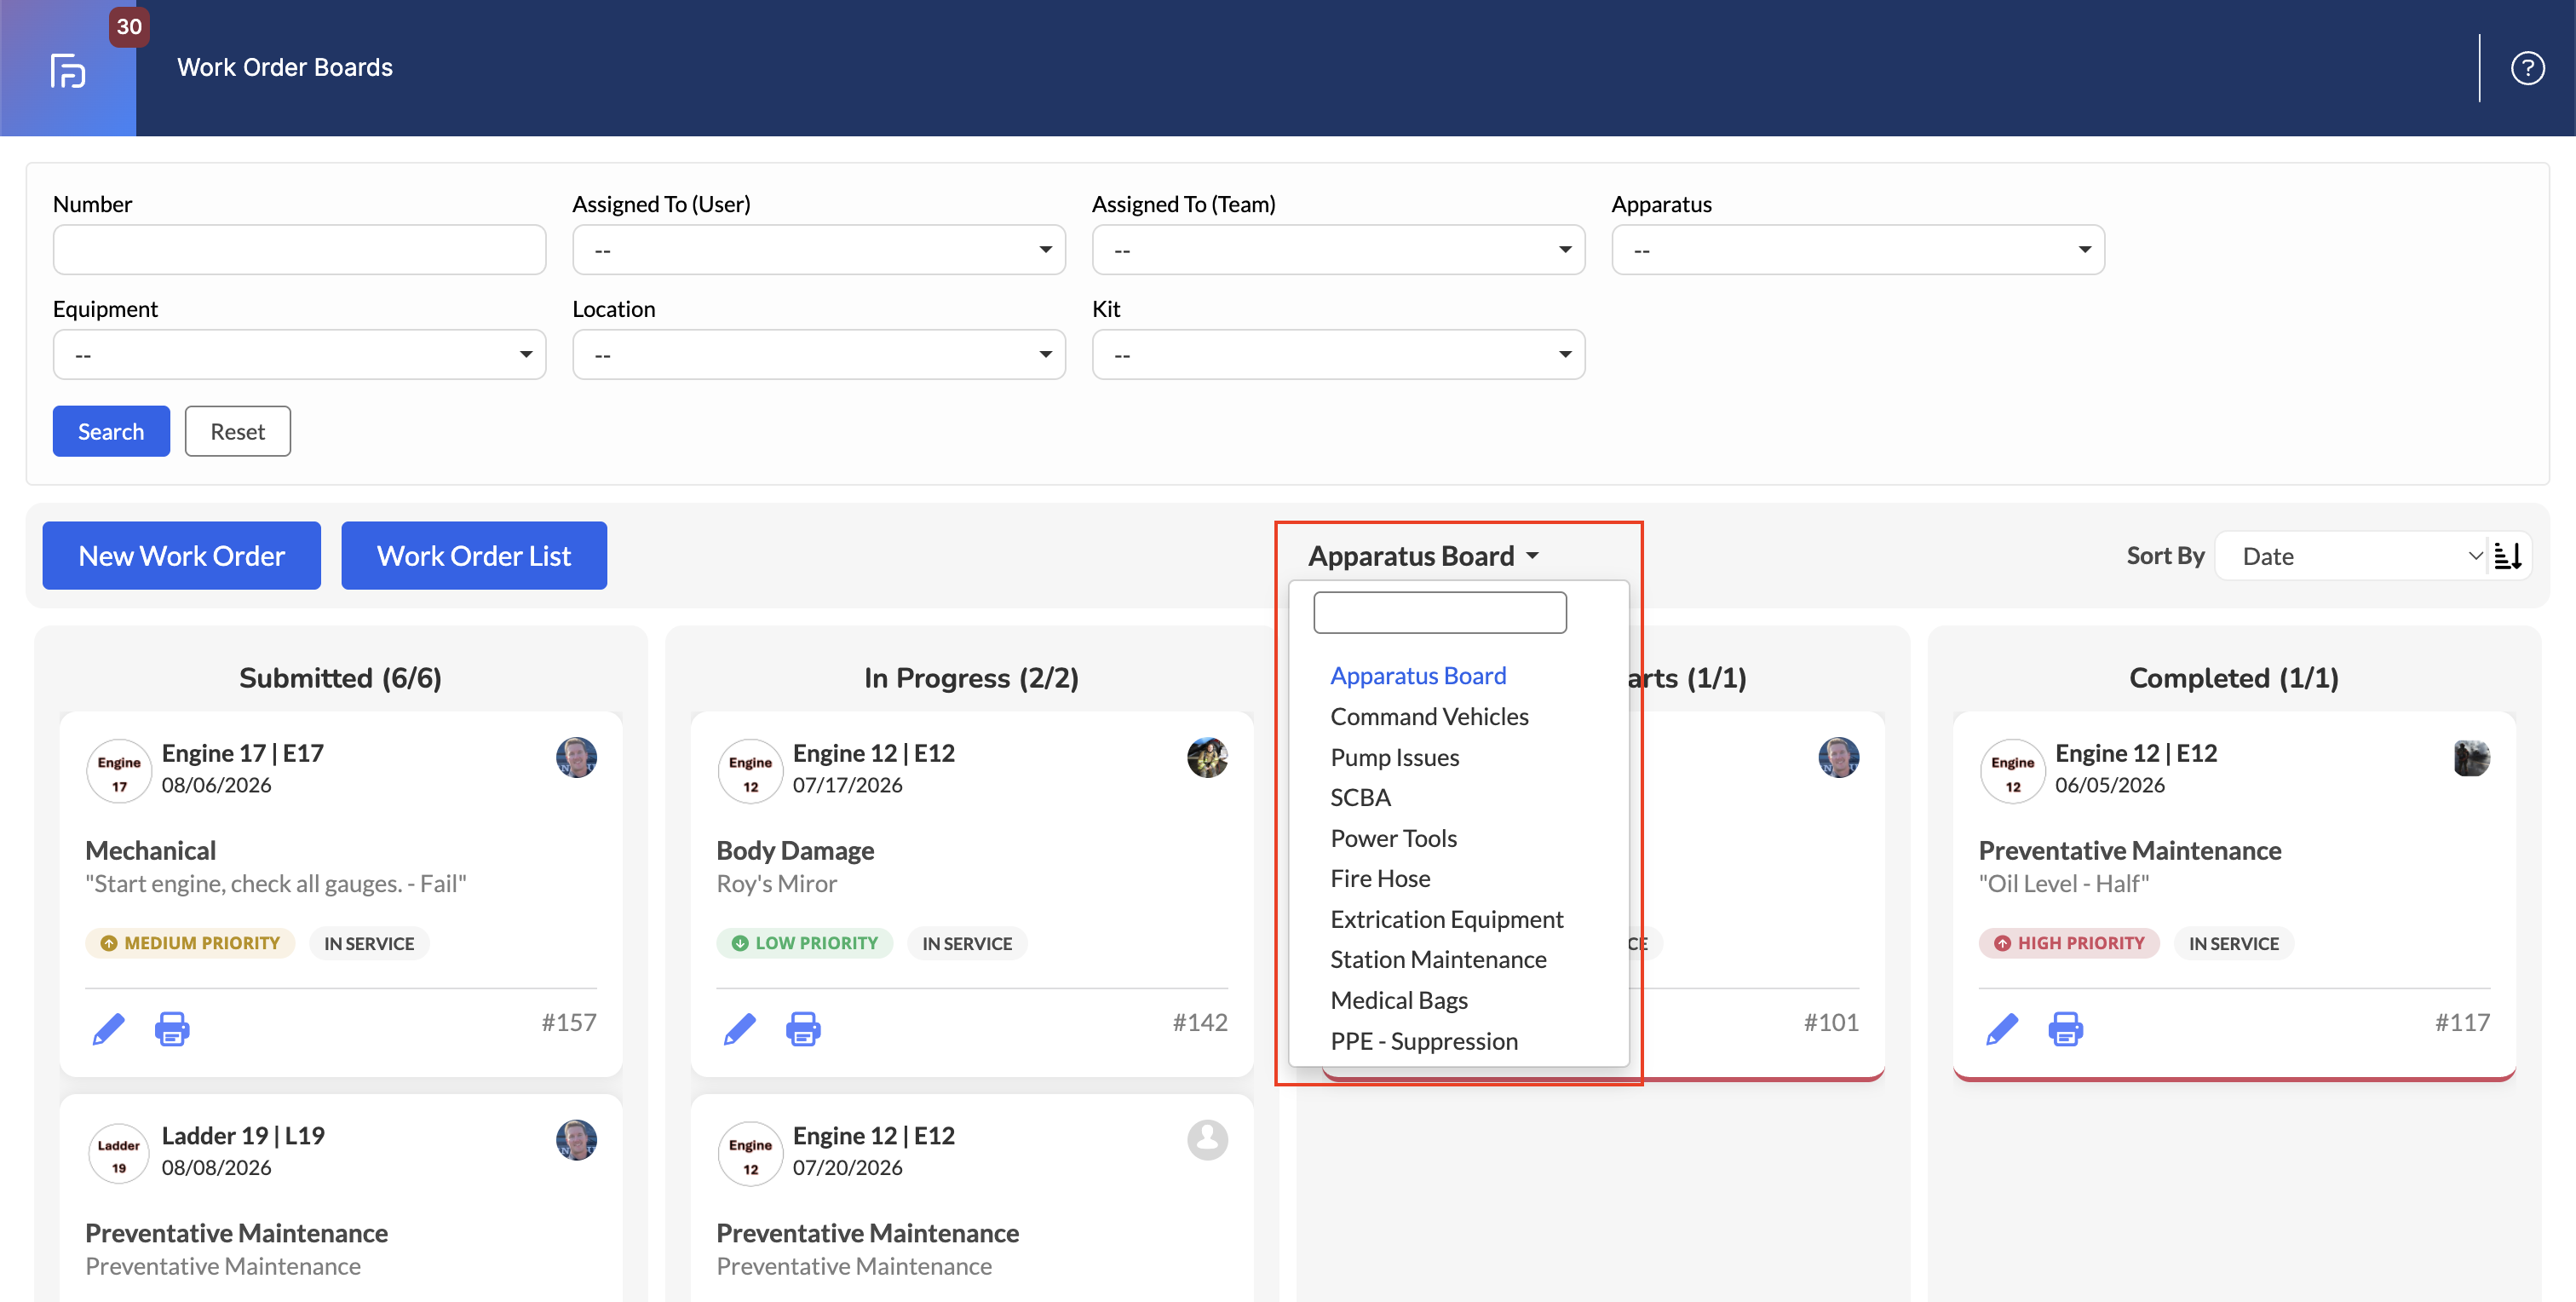This screenshot has width=2576, height=1302.
Task: Print work order #142
Action: click(803, 1028)
